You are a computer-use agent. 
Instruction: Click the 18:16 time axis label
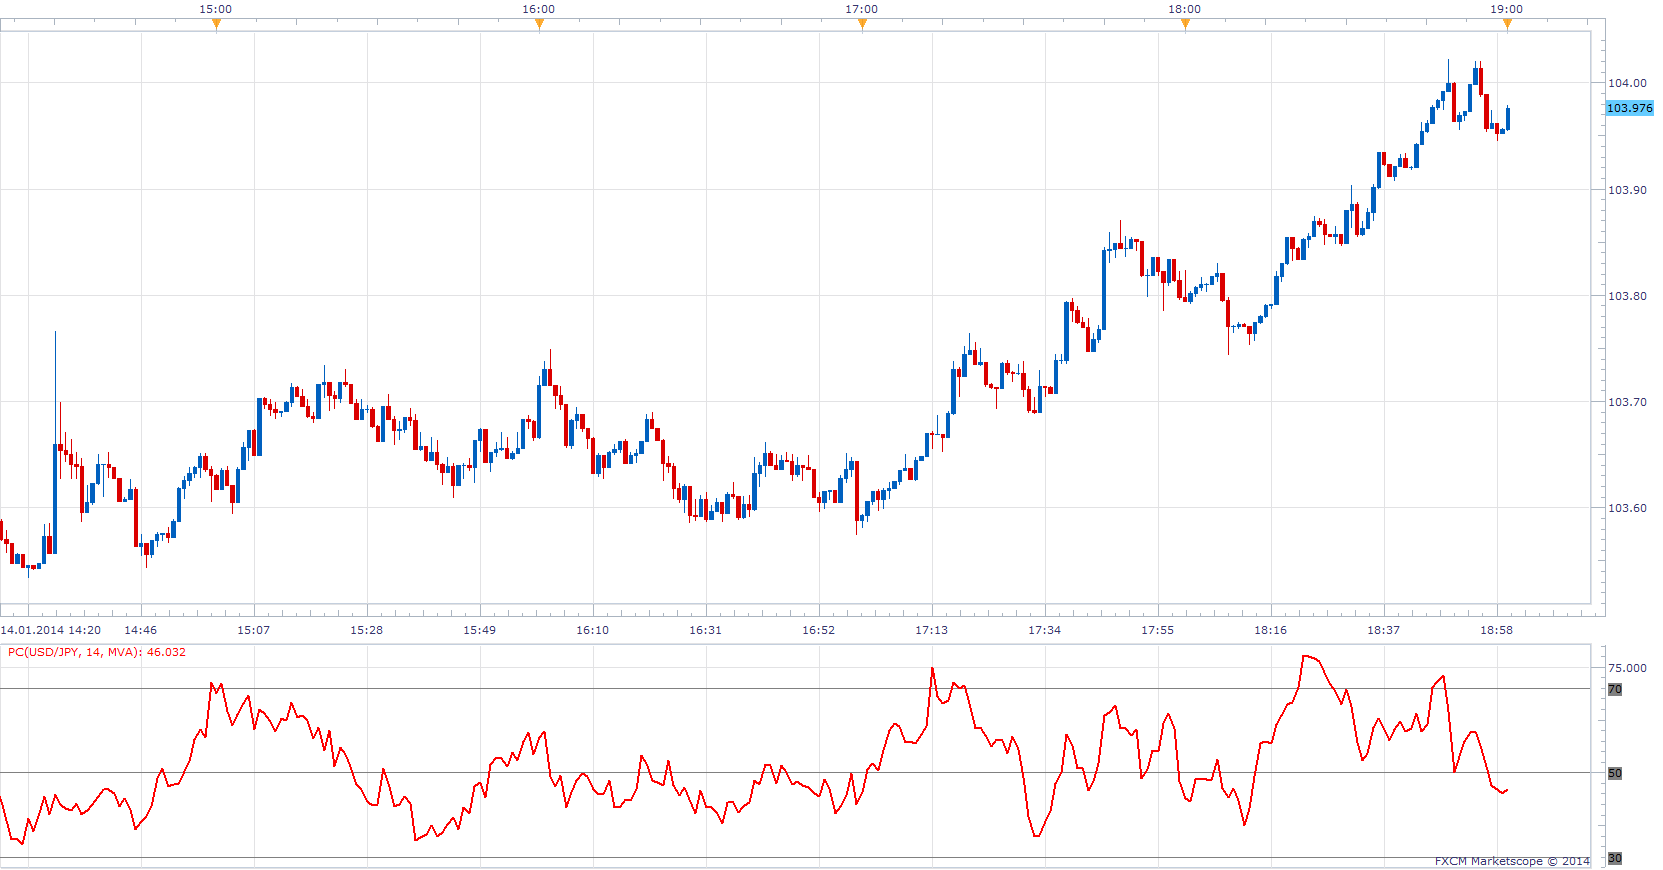coord(1270,630)
